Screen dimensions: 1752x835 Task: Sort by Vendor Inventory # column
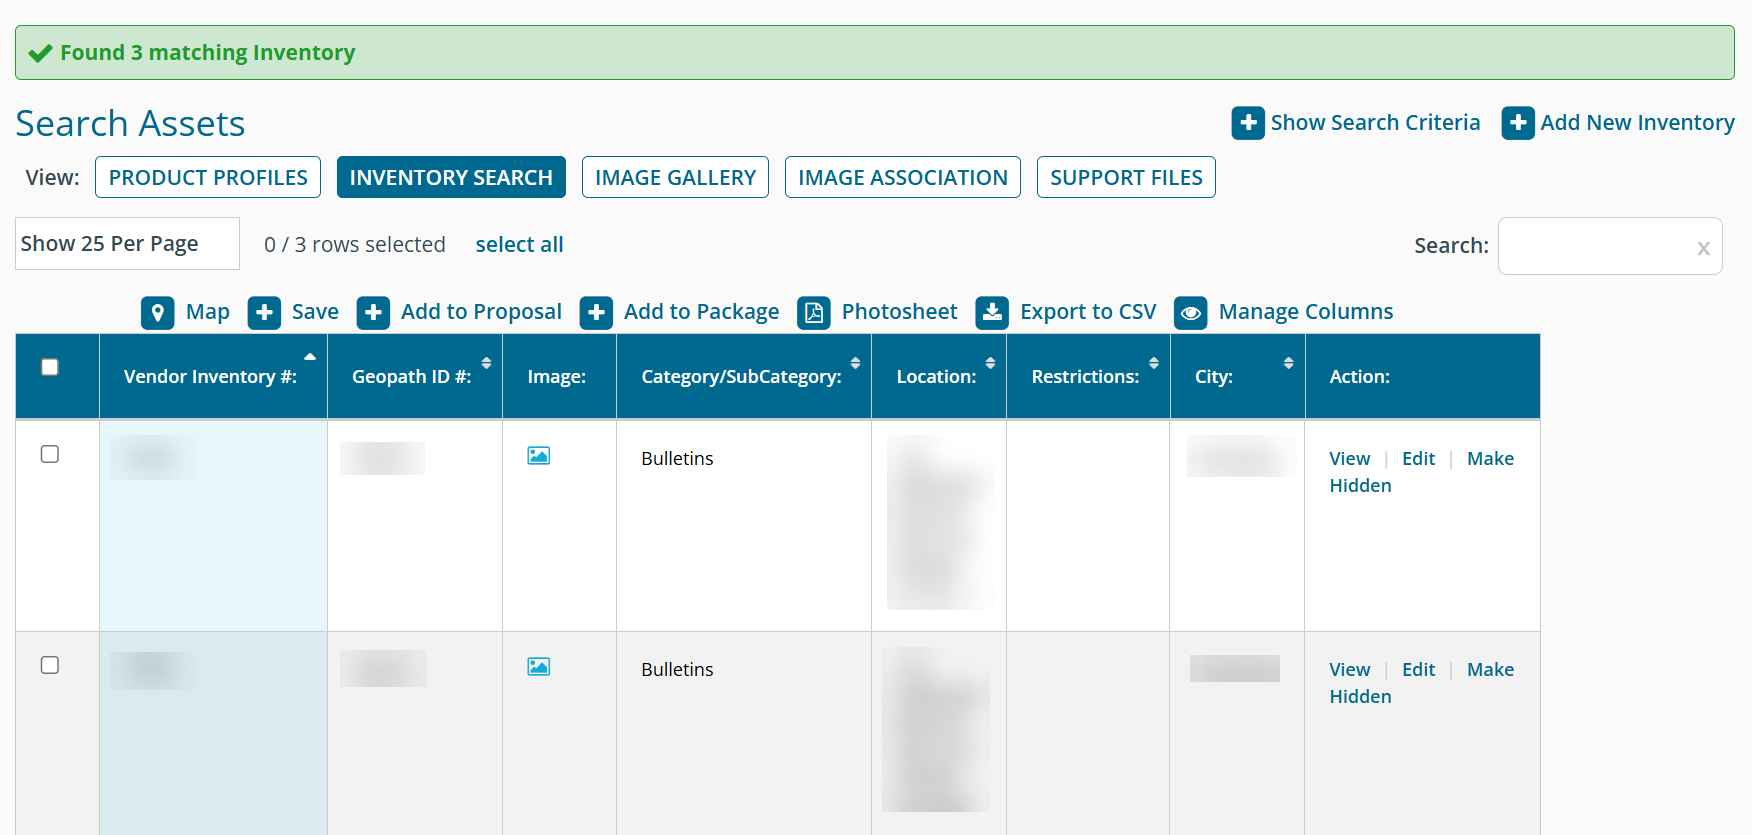[213, 377]
